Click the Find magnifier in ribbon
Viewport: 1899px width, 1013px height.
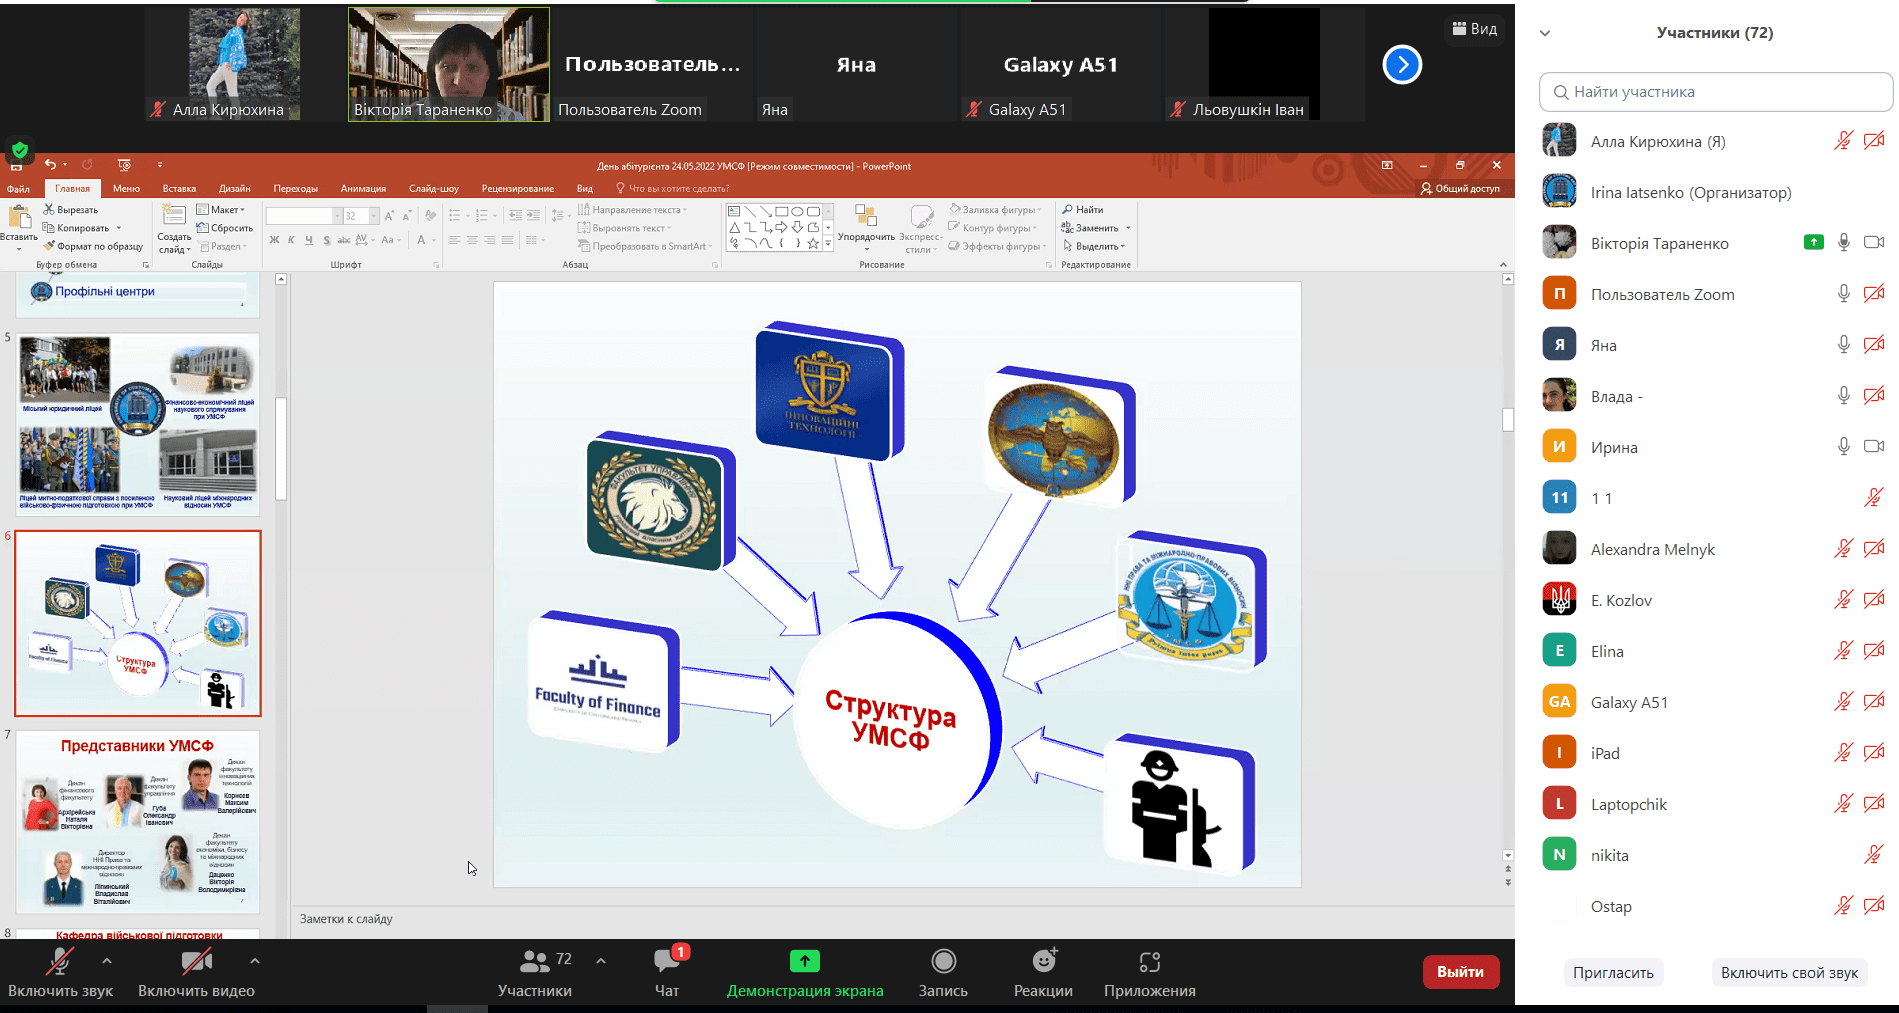click(1082, 210)
